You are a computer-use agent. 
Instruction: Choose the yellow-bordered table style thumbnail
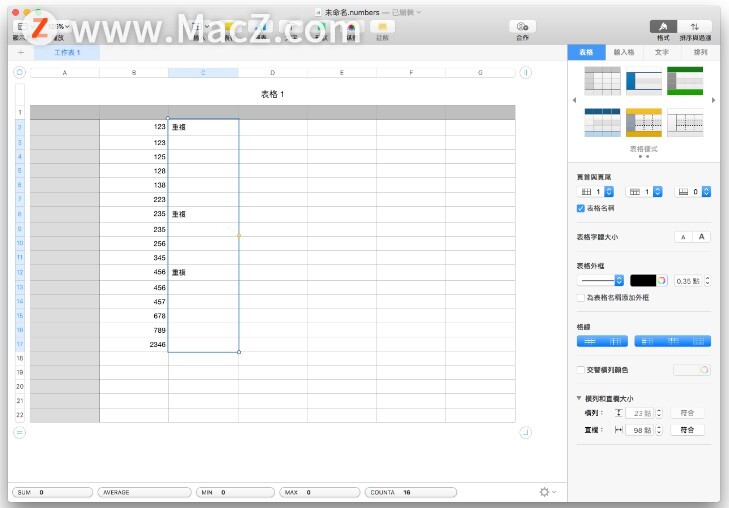(643, 122)
